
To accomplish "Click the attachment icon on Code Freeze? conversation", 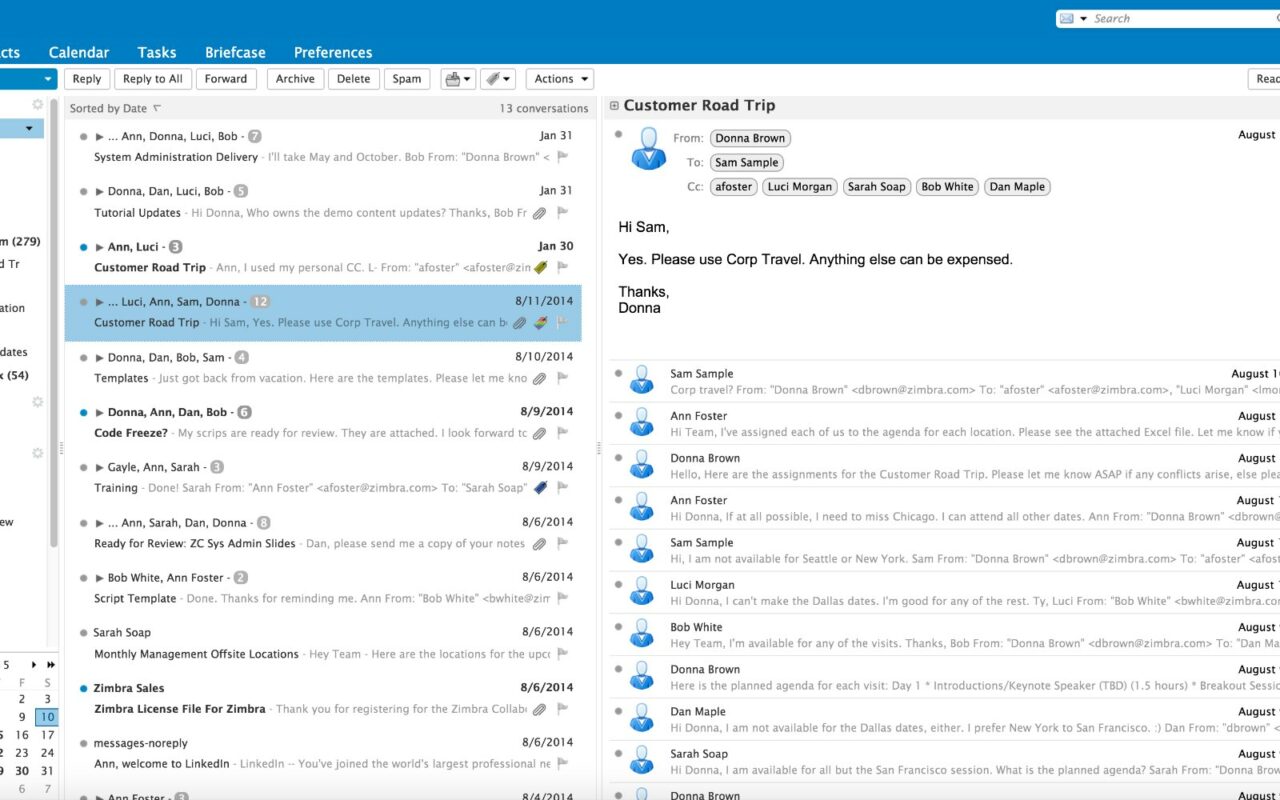I will [540, 434].
